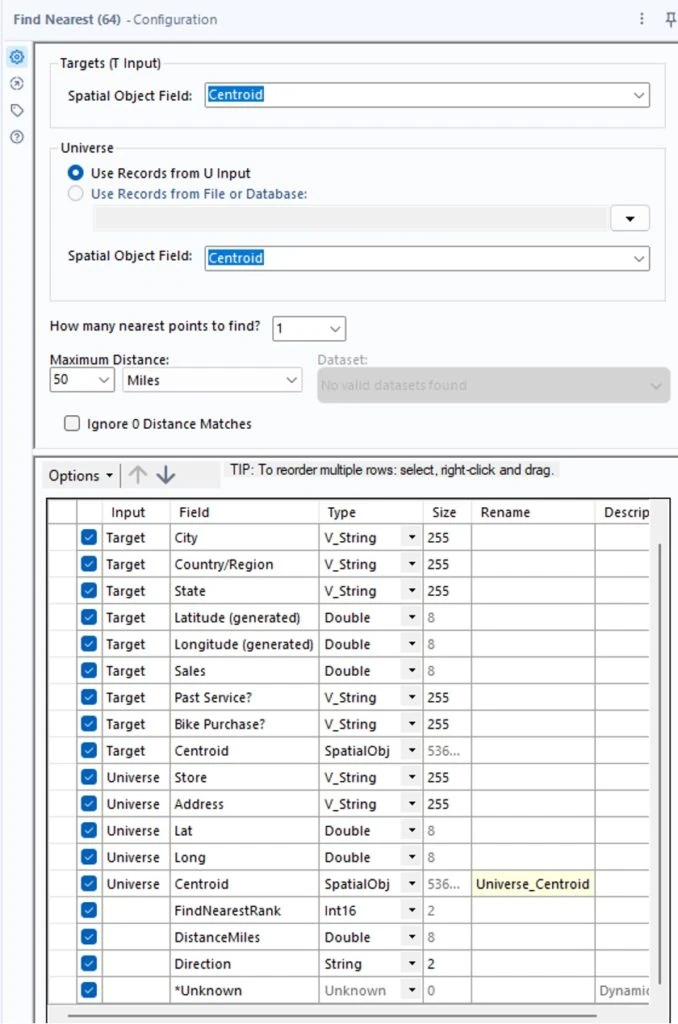This screenshot has height=1024, width=678.
Task: Open the Help question mark icon
Action: (16, 137)
